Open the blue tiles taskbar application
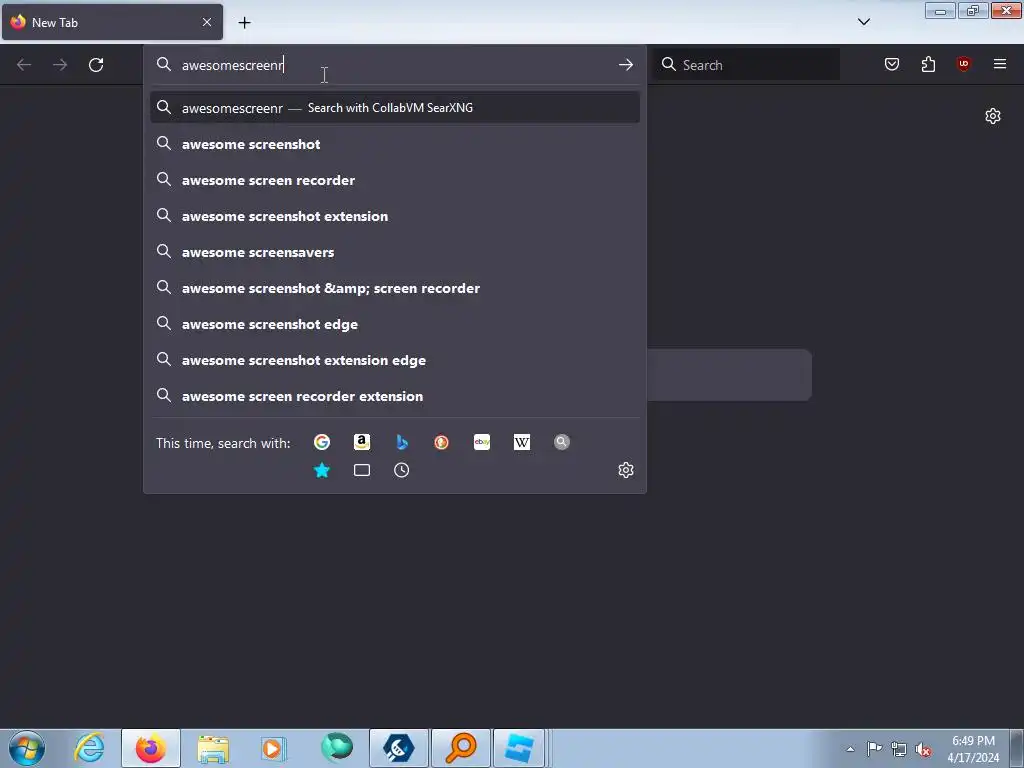 click(519, 748)
